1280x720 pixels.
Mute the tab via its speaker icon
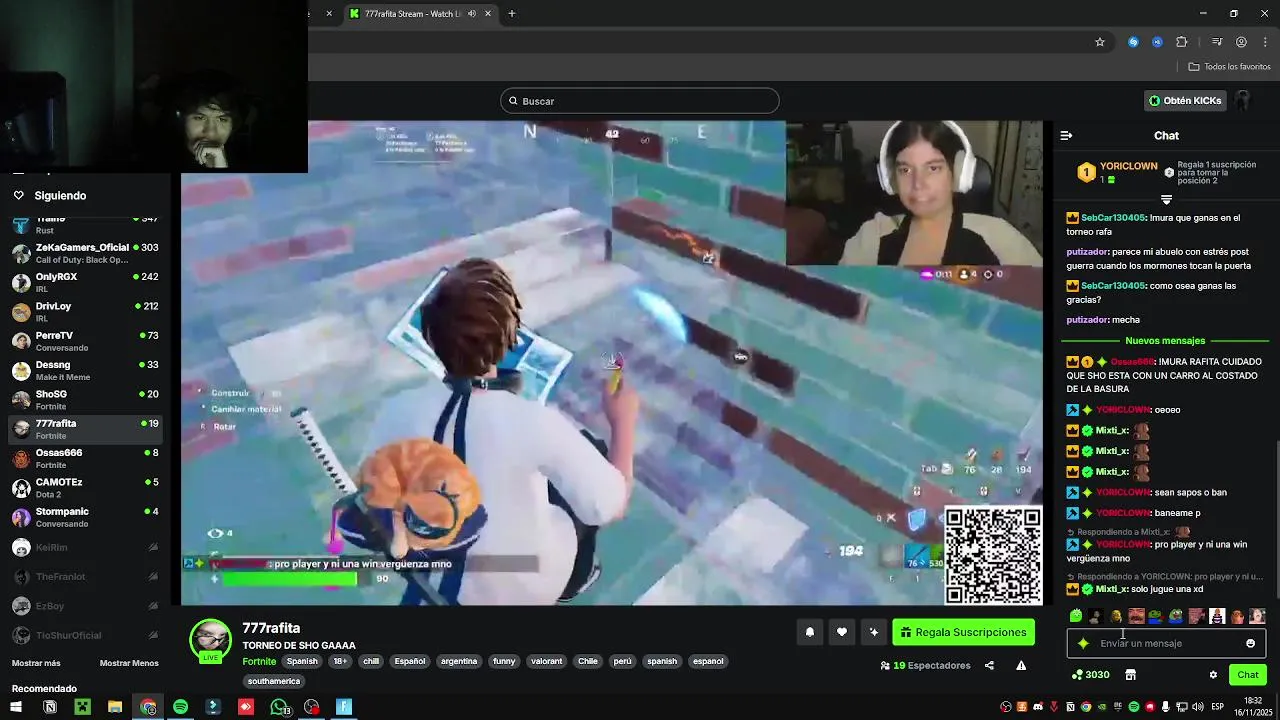tap(472, 14)
